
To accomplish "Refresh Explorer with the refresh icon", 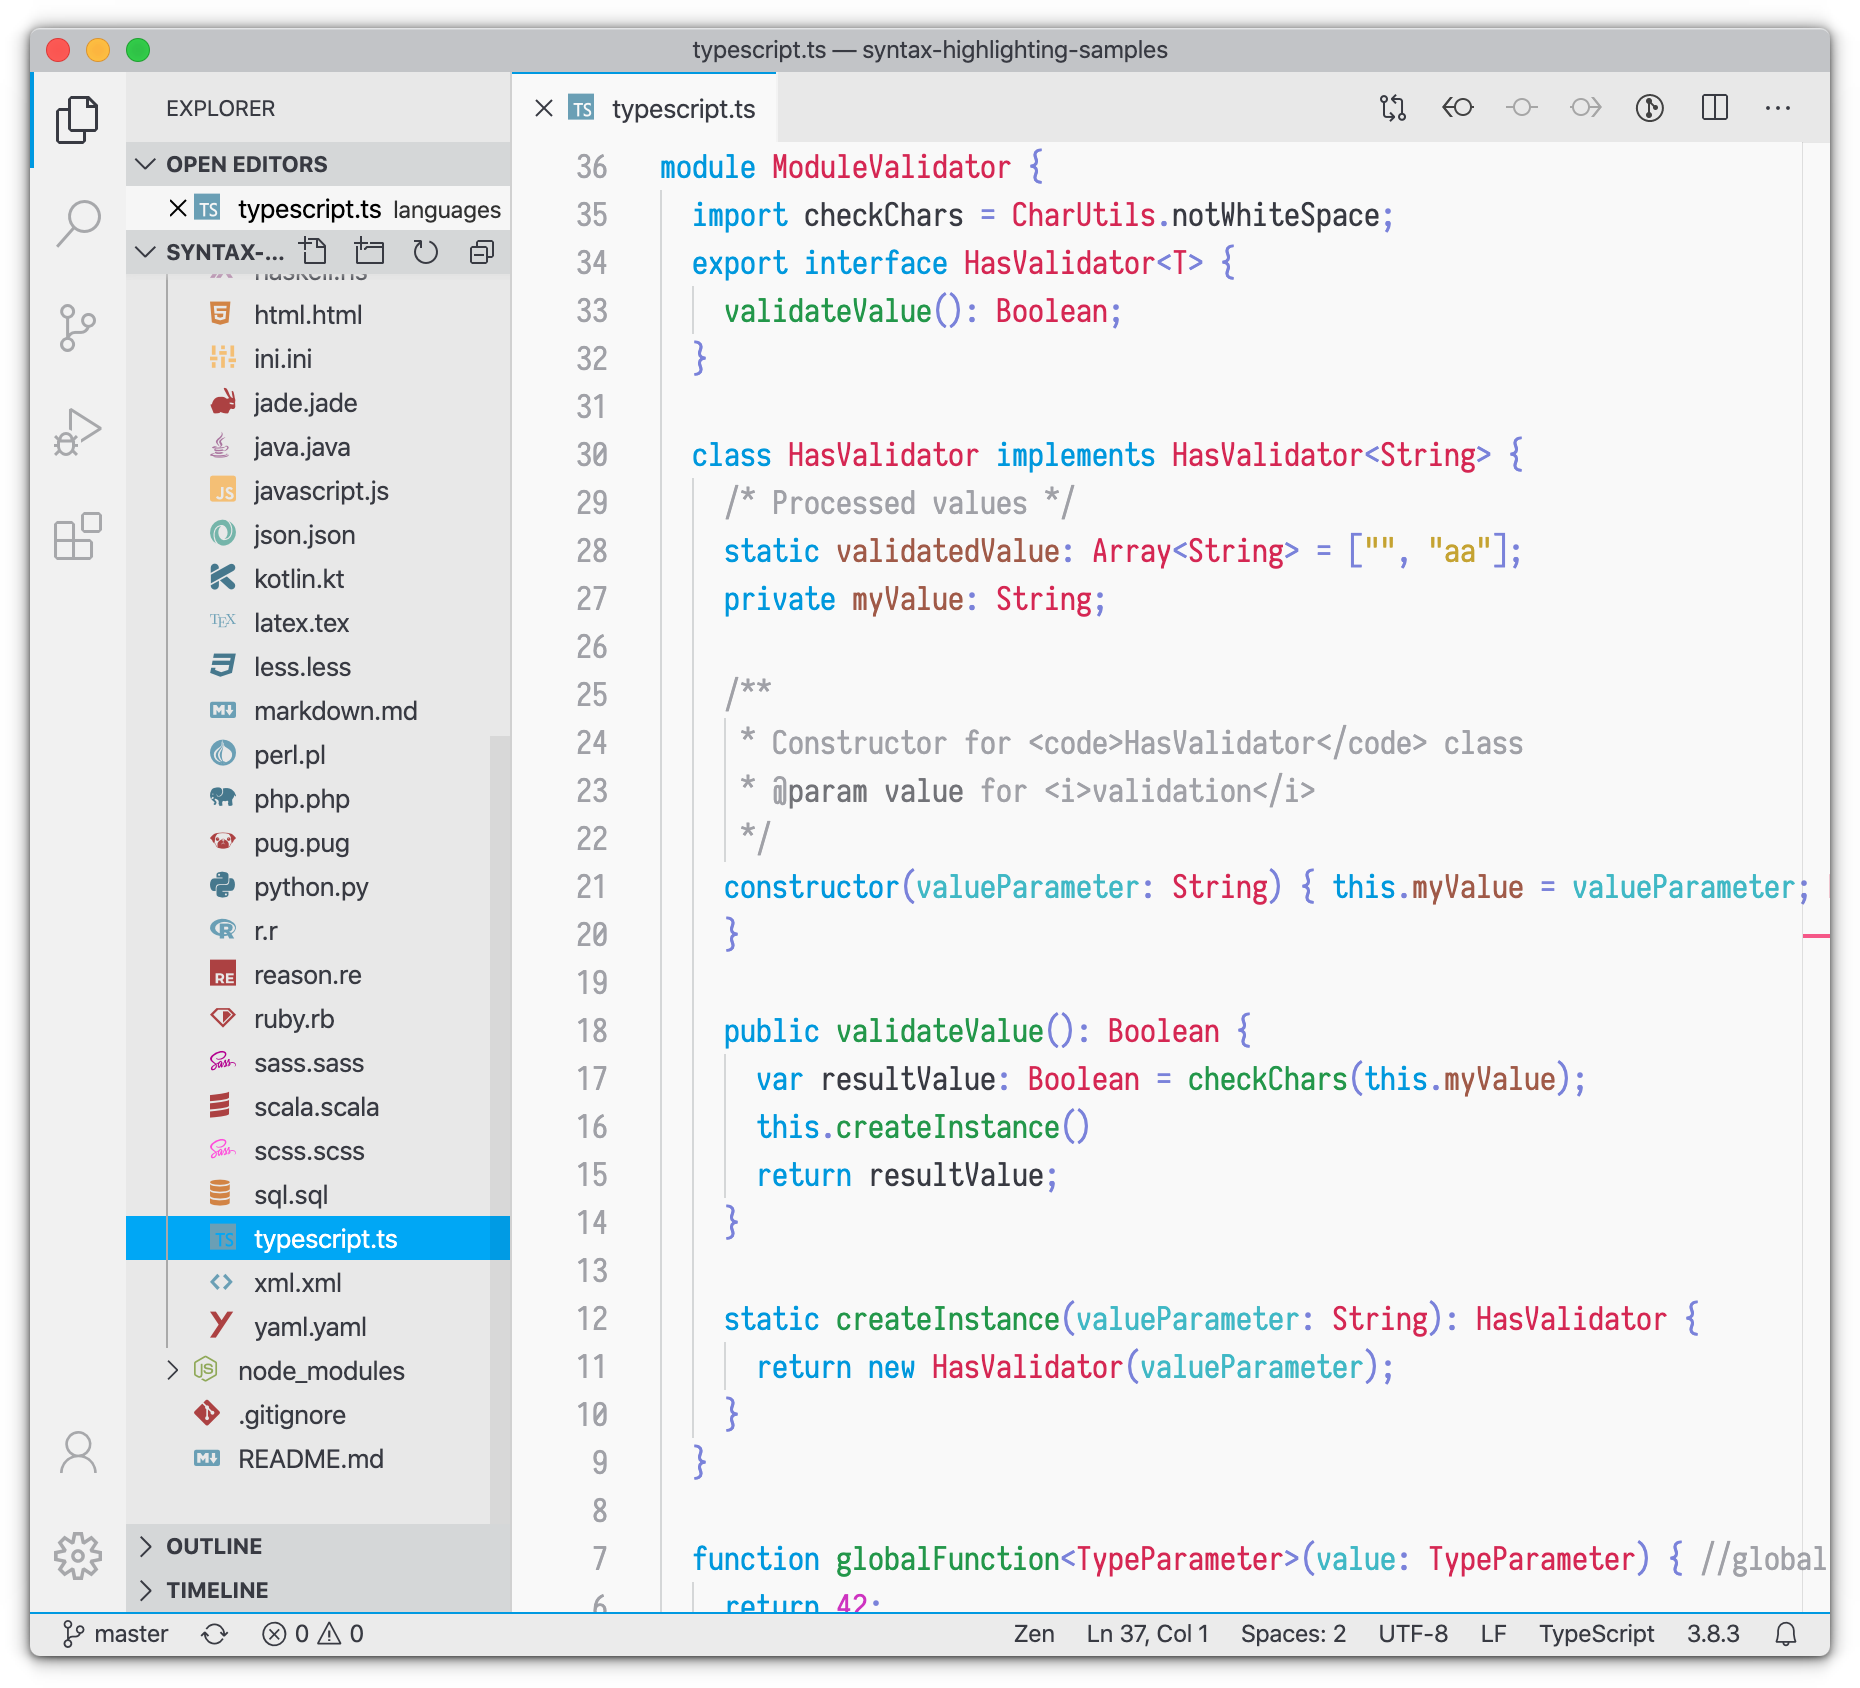I will [x=426, y=252].
